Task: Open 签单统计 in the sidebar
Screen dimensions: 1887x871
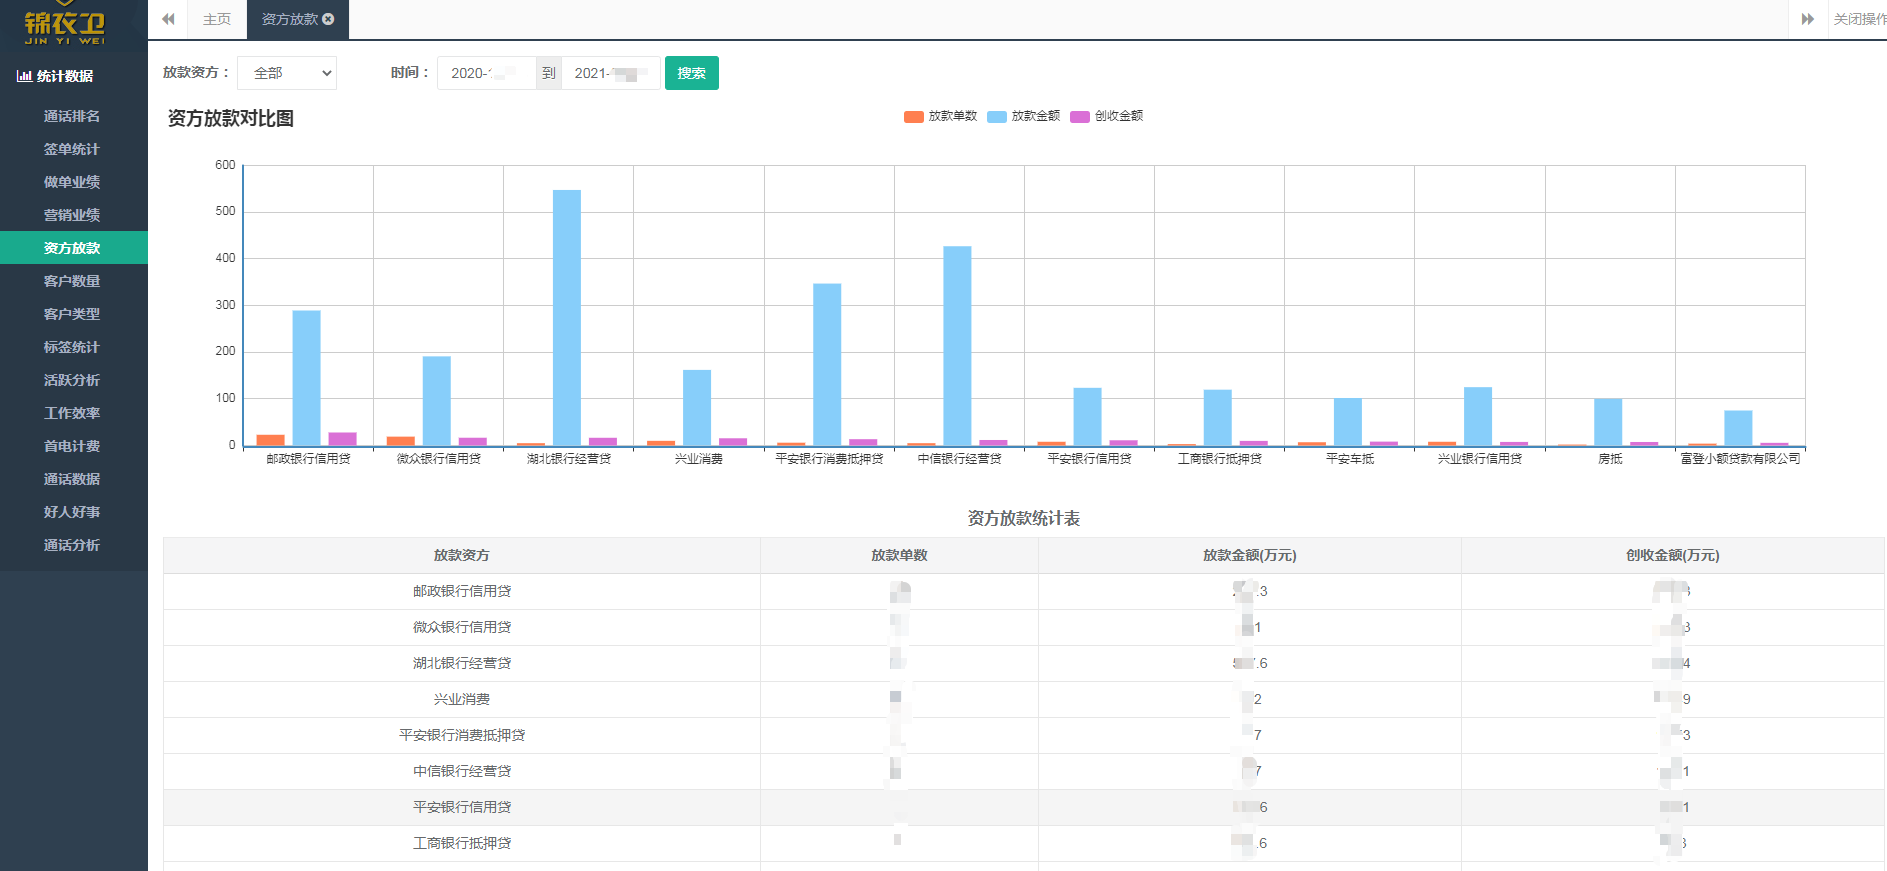Action: tap(72, 149)
